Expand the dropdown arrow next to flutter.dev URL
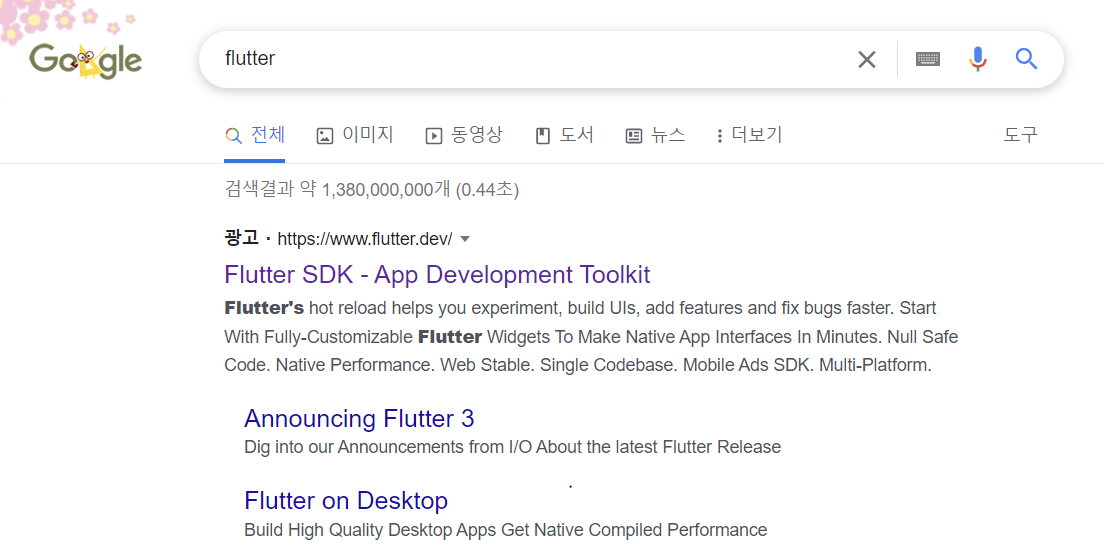The height and width of the screenshot is (551, 1104). coord(464,239)
